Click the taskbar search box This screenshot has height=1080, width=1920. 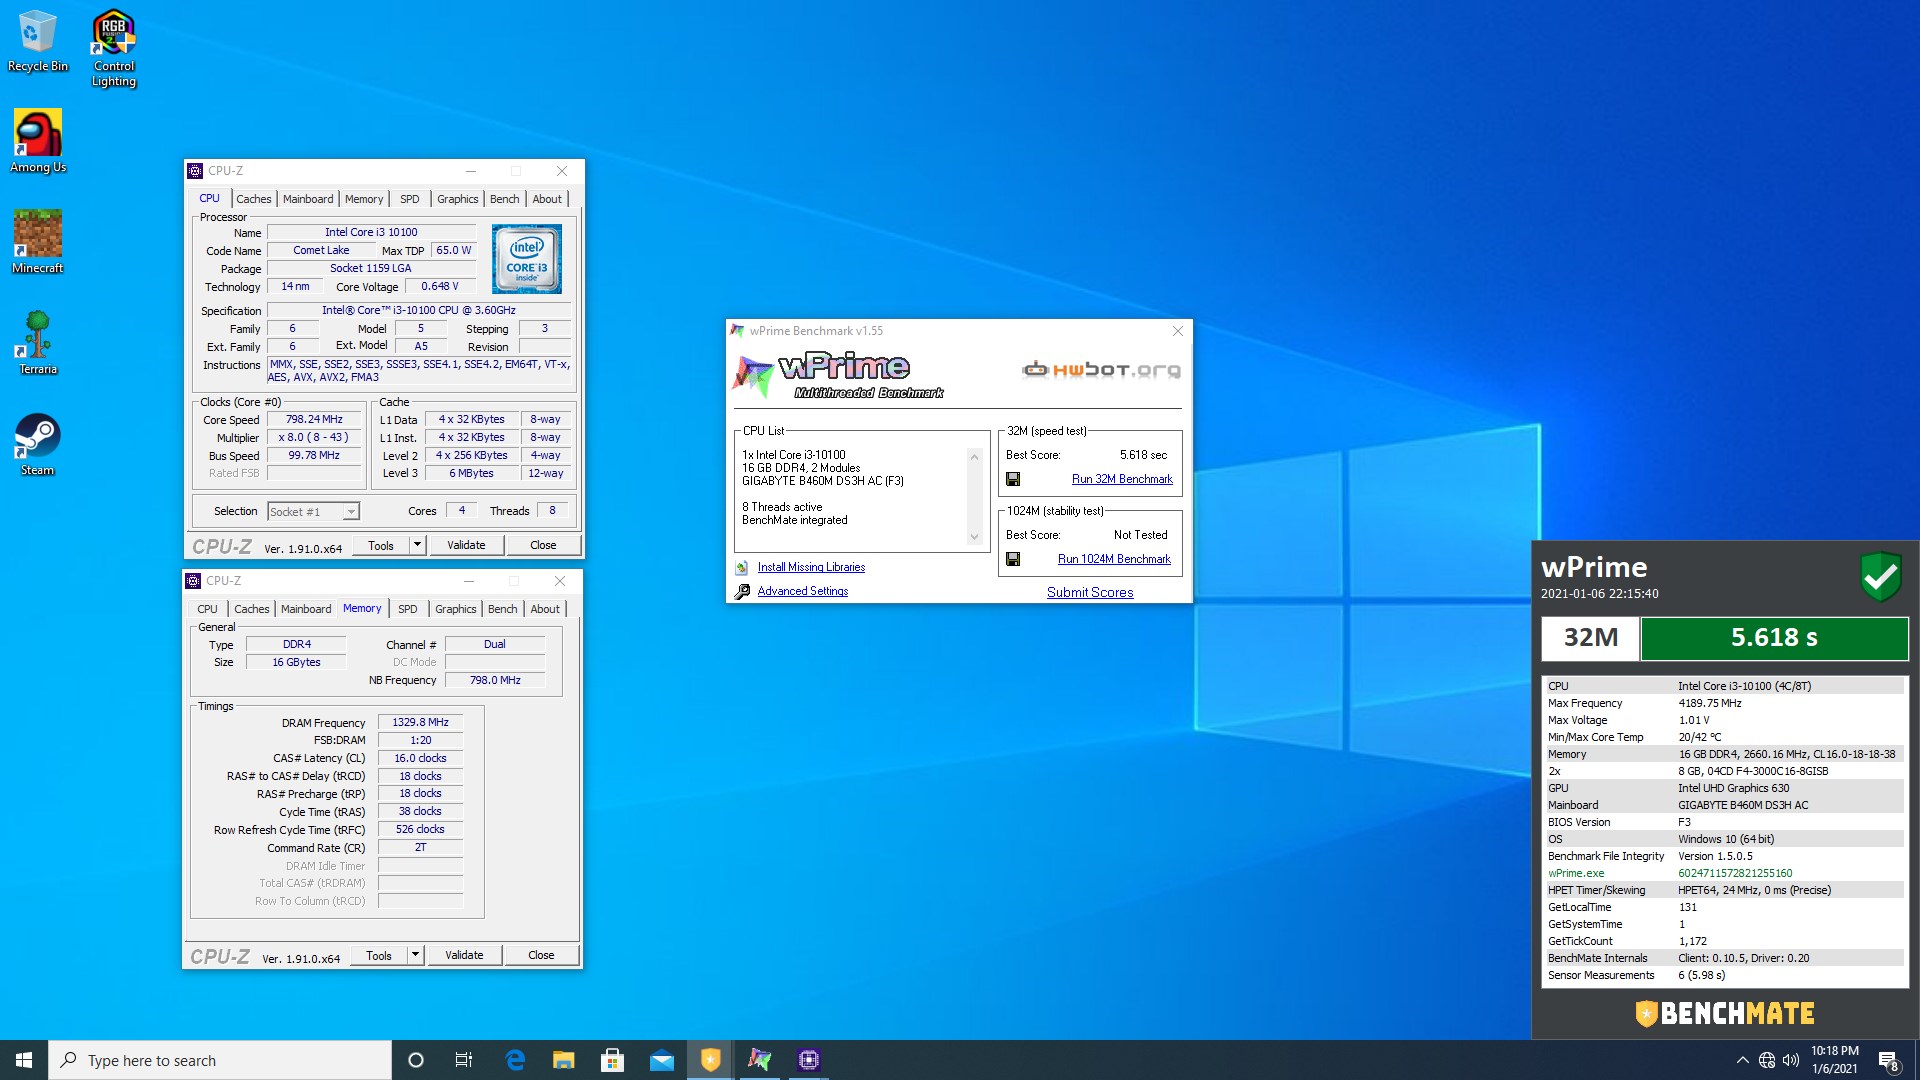[x=220, y=1060]
